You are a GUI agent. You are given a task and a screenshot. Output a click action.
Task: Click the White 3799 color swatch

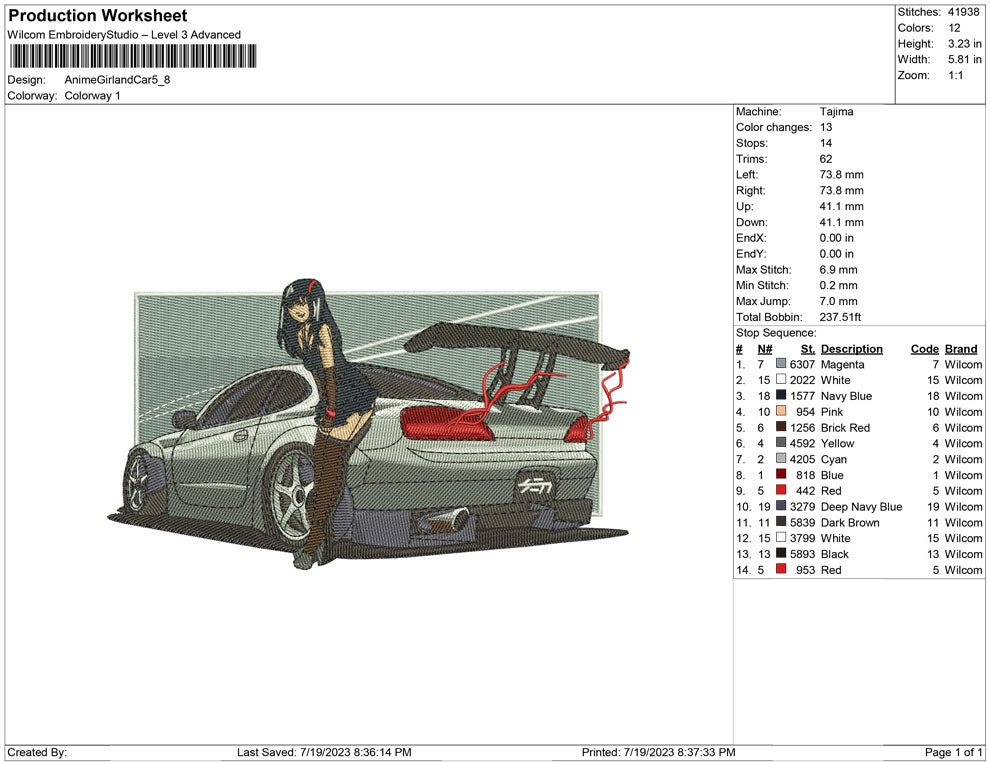point(781,537)
